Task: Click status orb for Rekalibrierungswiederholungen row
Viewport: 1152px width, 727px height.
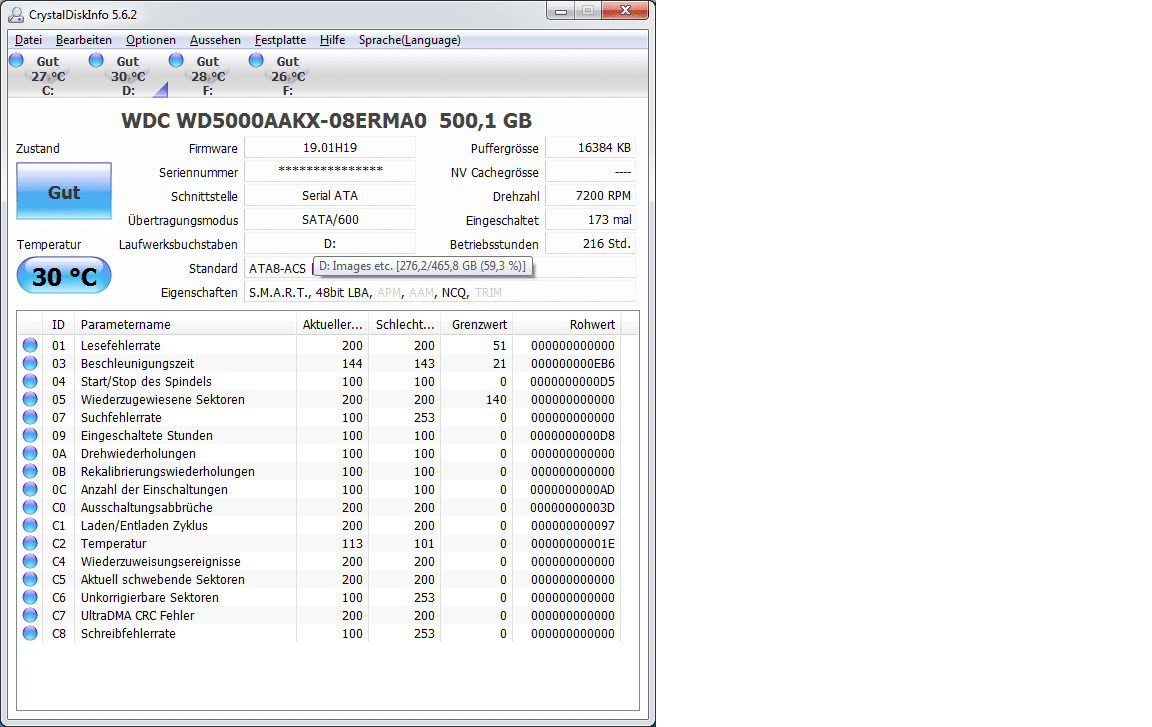Action: point(30,471)
